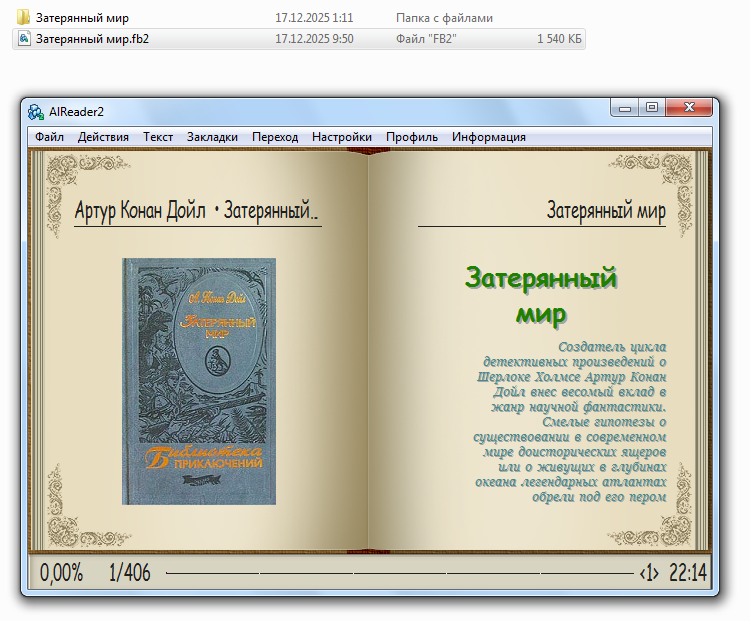The image size is (750, 621).
Task: Click the left page header Артур Конан Дойл
Action: 140,211
